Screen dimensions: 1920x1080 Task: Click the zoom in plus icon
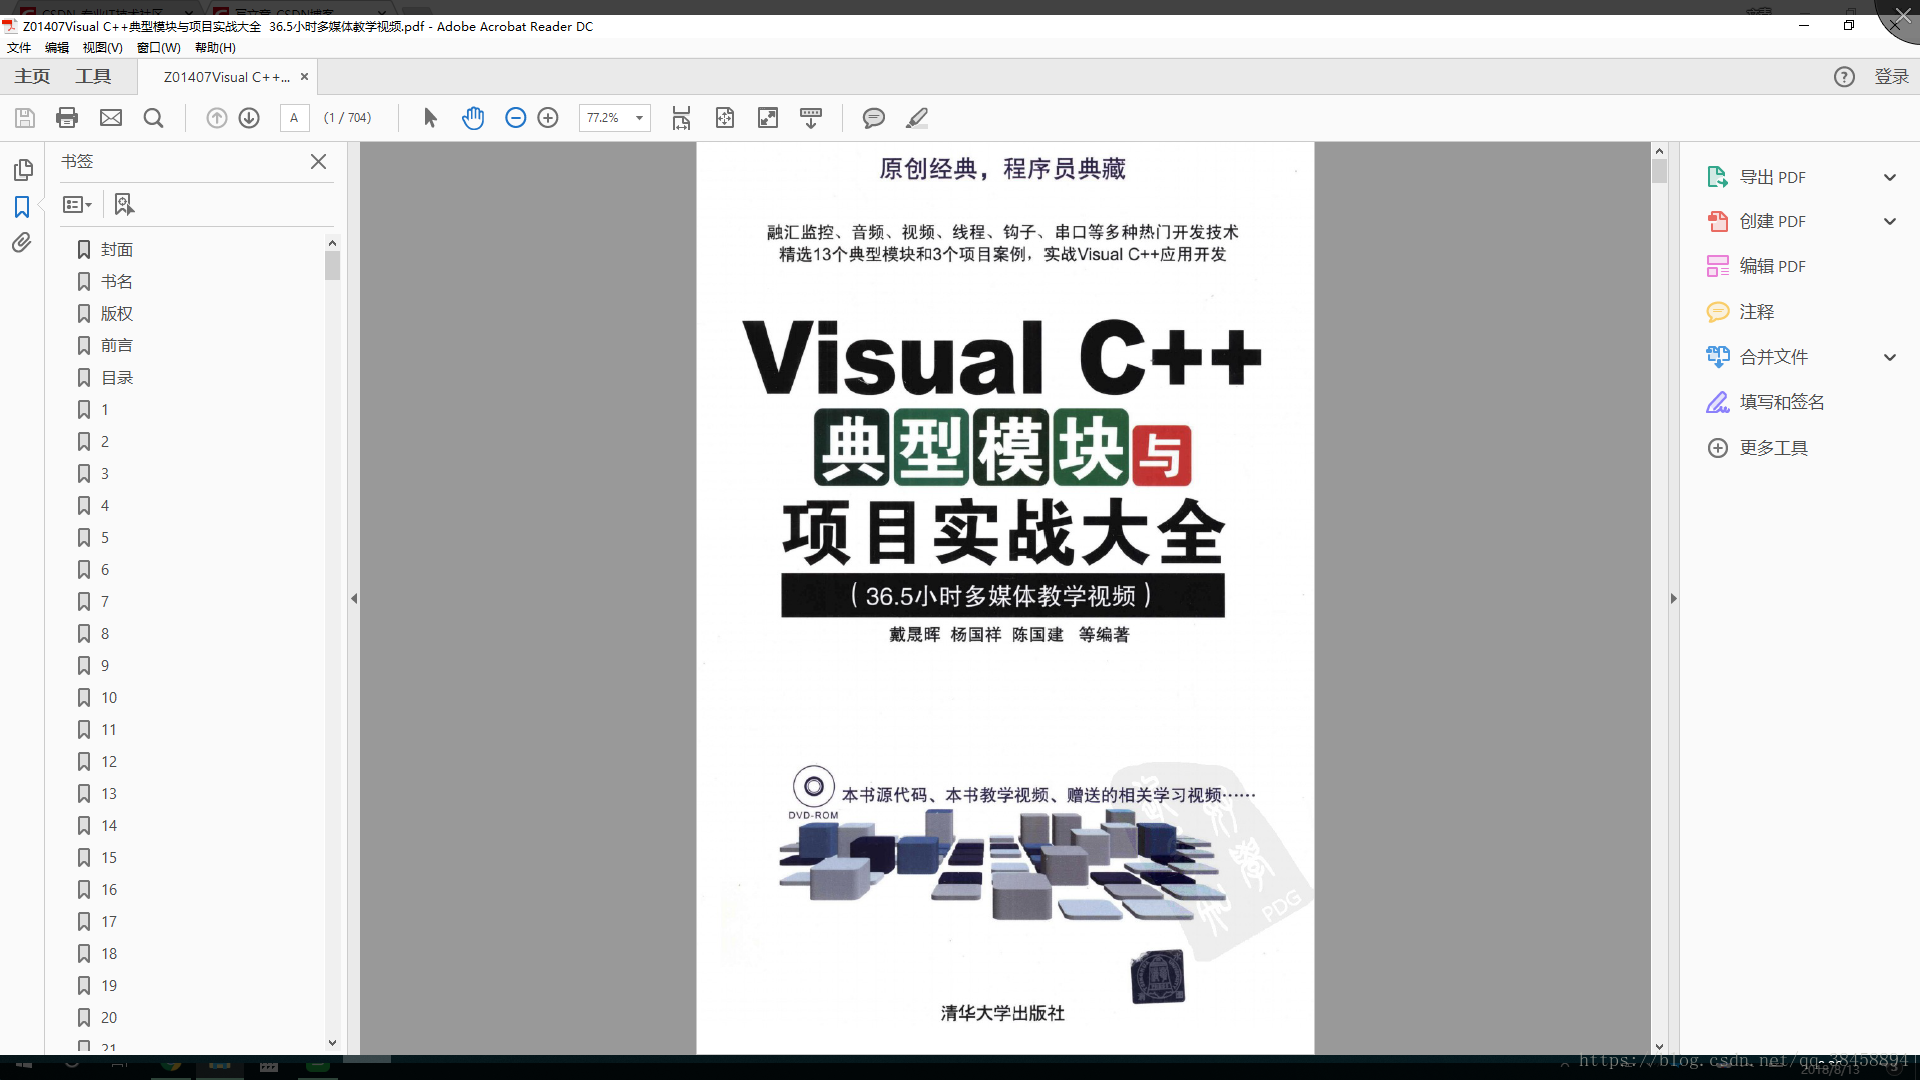pos(548,118)
